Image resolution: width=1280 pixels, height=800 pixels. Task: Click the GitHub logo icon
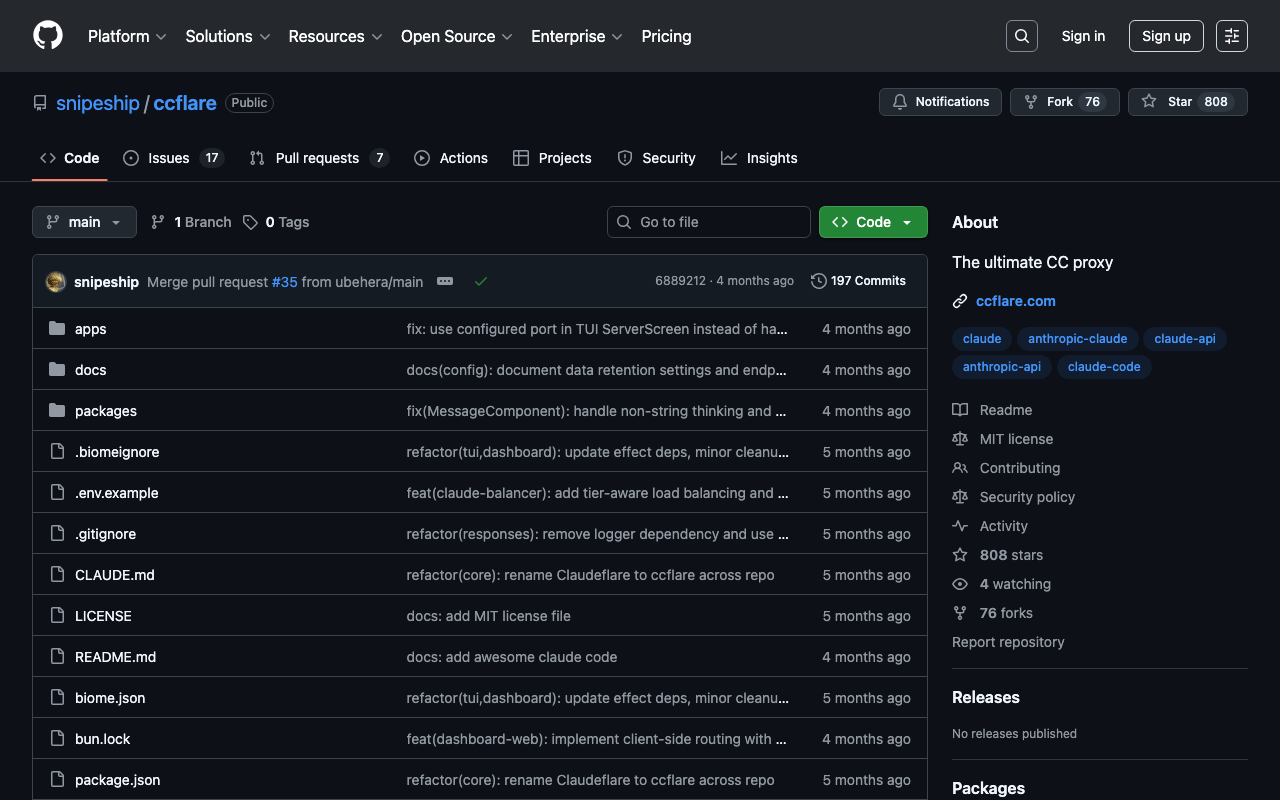(48, 36)
